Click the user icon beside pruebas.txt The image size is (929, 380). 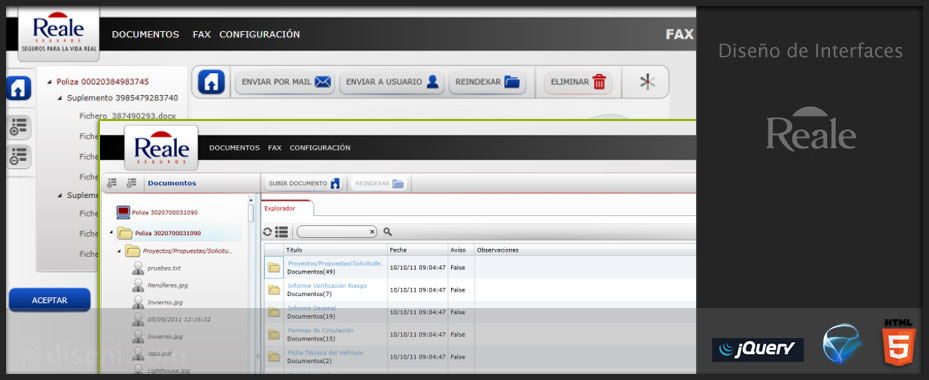pos(138,269)
